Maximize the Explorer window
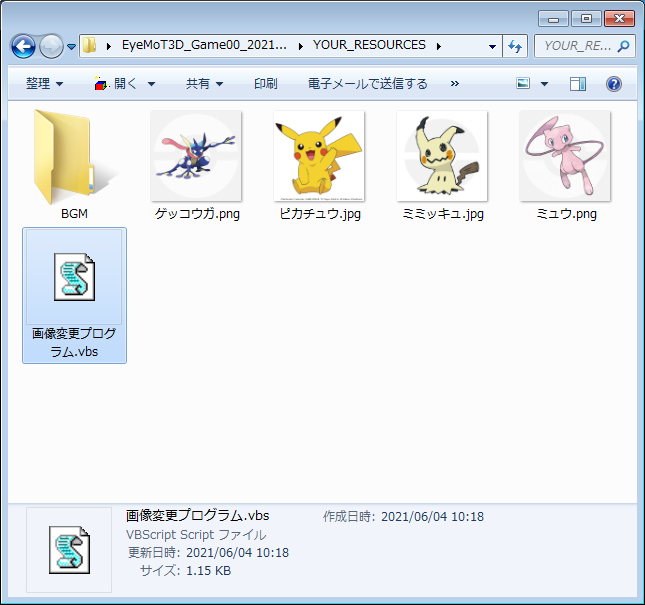The height and width of the screenshot is (605, 645). pos(586,19)
